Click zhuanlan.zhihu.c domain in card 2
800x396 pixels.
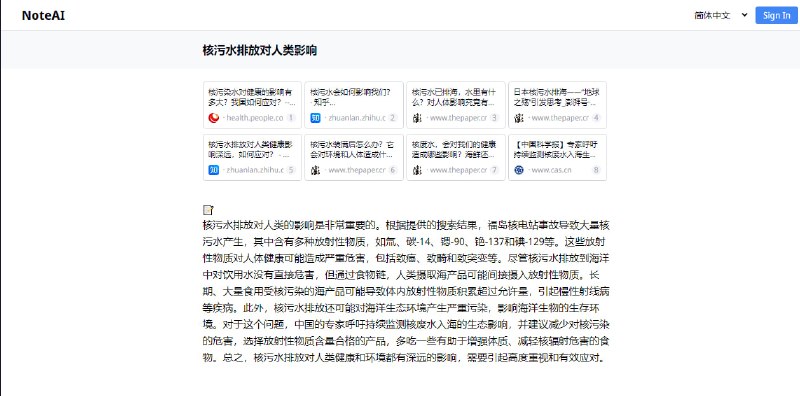click(357, 118)
